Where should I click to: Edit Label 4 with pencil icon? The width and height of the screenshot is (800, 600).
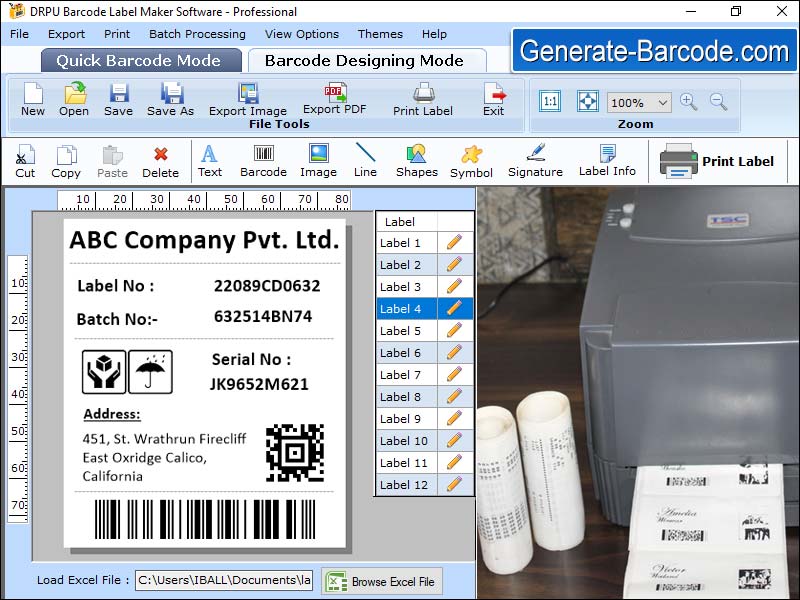(x=454, y=308)
